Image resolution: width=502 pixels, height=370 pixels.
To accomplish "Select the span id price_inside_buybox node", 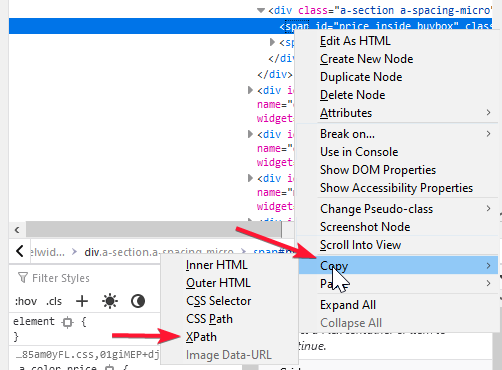I will click(250, 26).
